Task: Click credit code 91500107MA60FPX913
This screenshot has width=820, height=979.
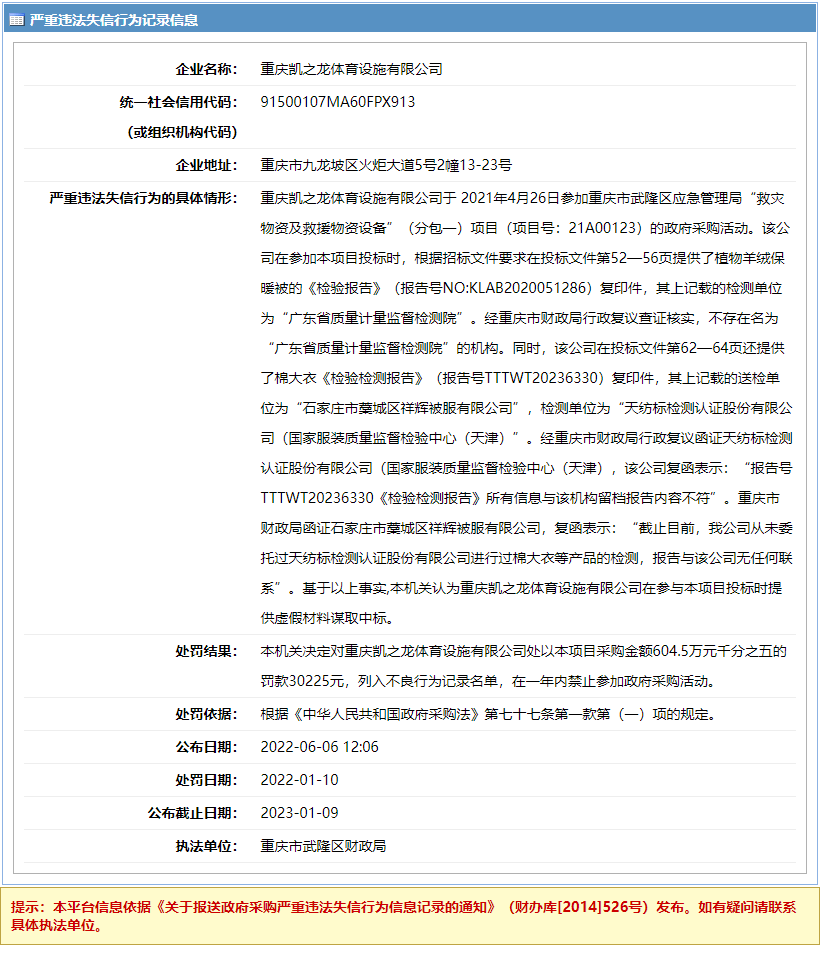Action: coord(338,102)
